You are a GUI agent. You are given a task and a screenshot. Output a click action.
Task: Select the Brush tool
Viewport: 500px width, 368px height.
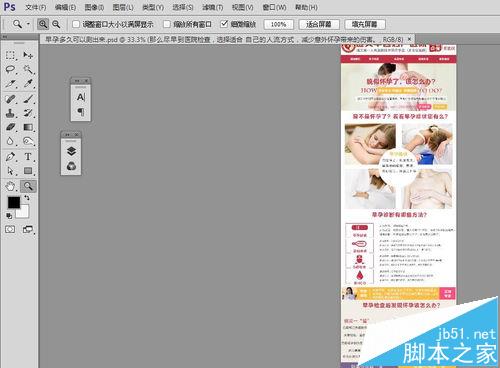coord(28,99)
